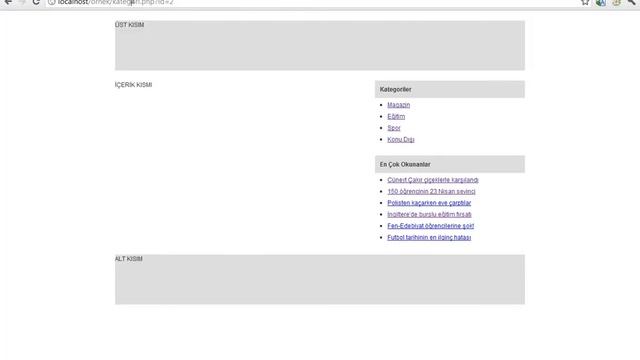Click the ÜST KISIM header text
Viewport: 640px width, 360px height.
[x=129, y=24]
